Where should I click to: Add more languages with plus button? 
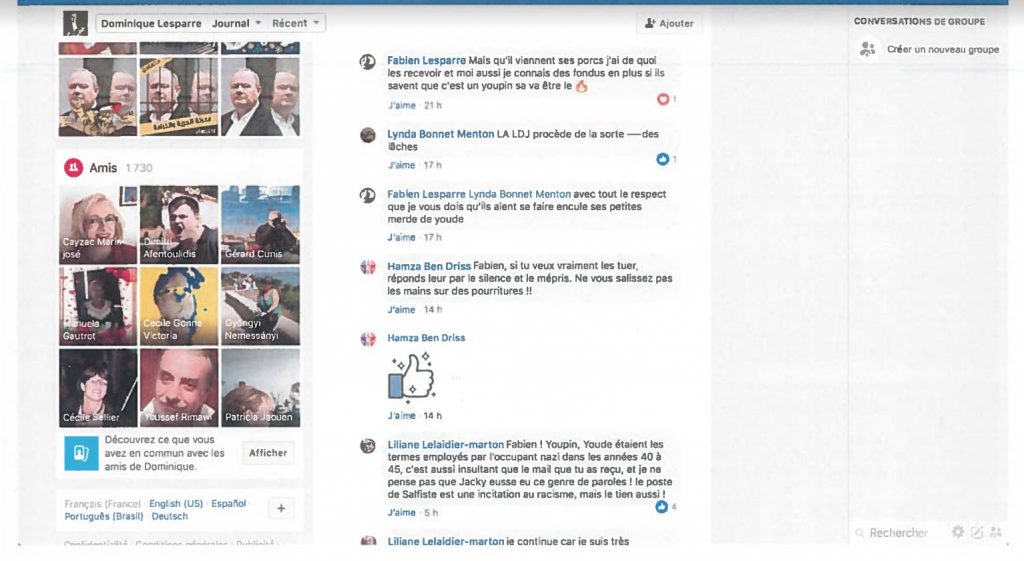[x=281, y=509]
